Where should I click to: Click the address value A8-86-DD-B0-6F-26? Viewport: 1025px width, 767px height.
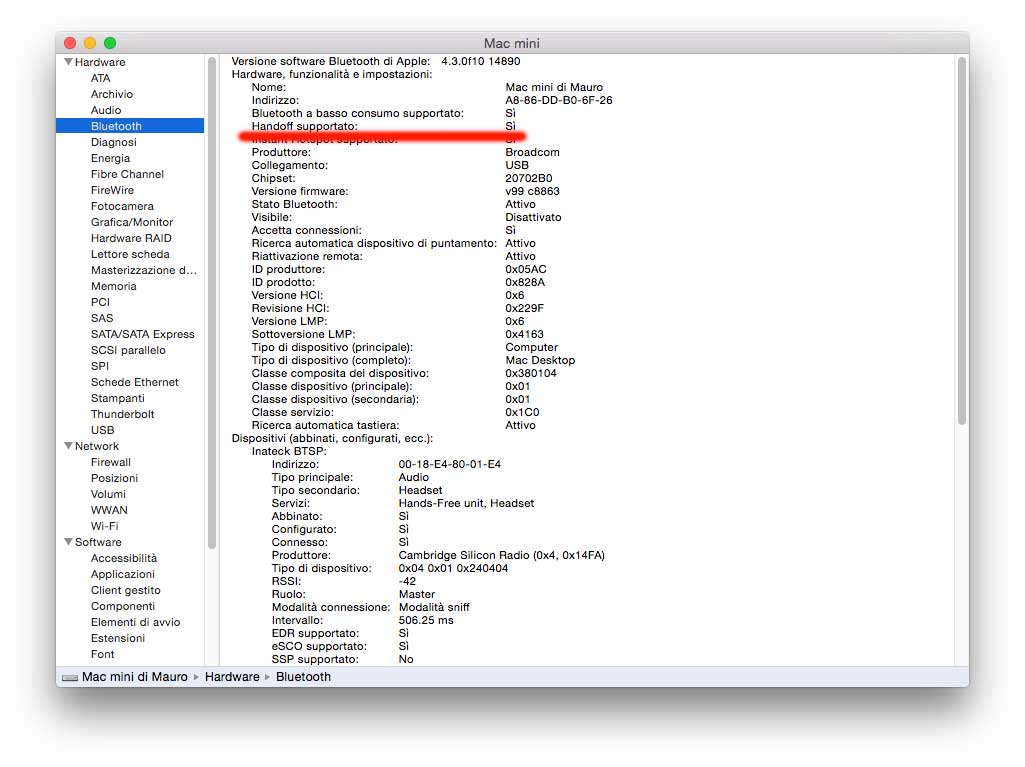tap(558, 100)
